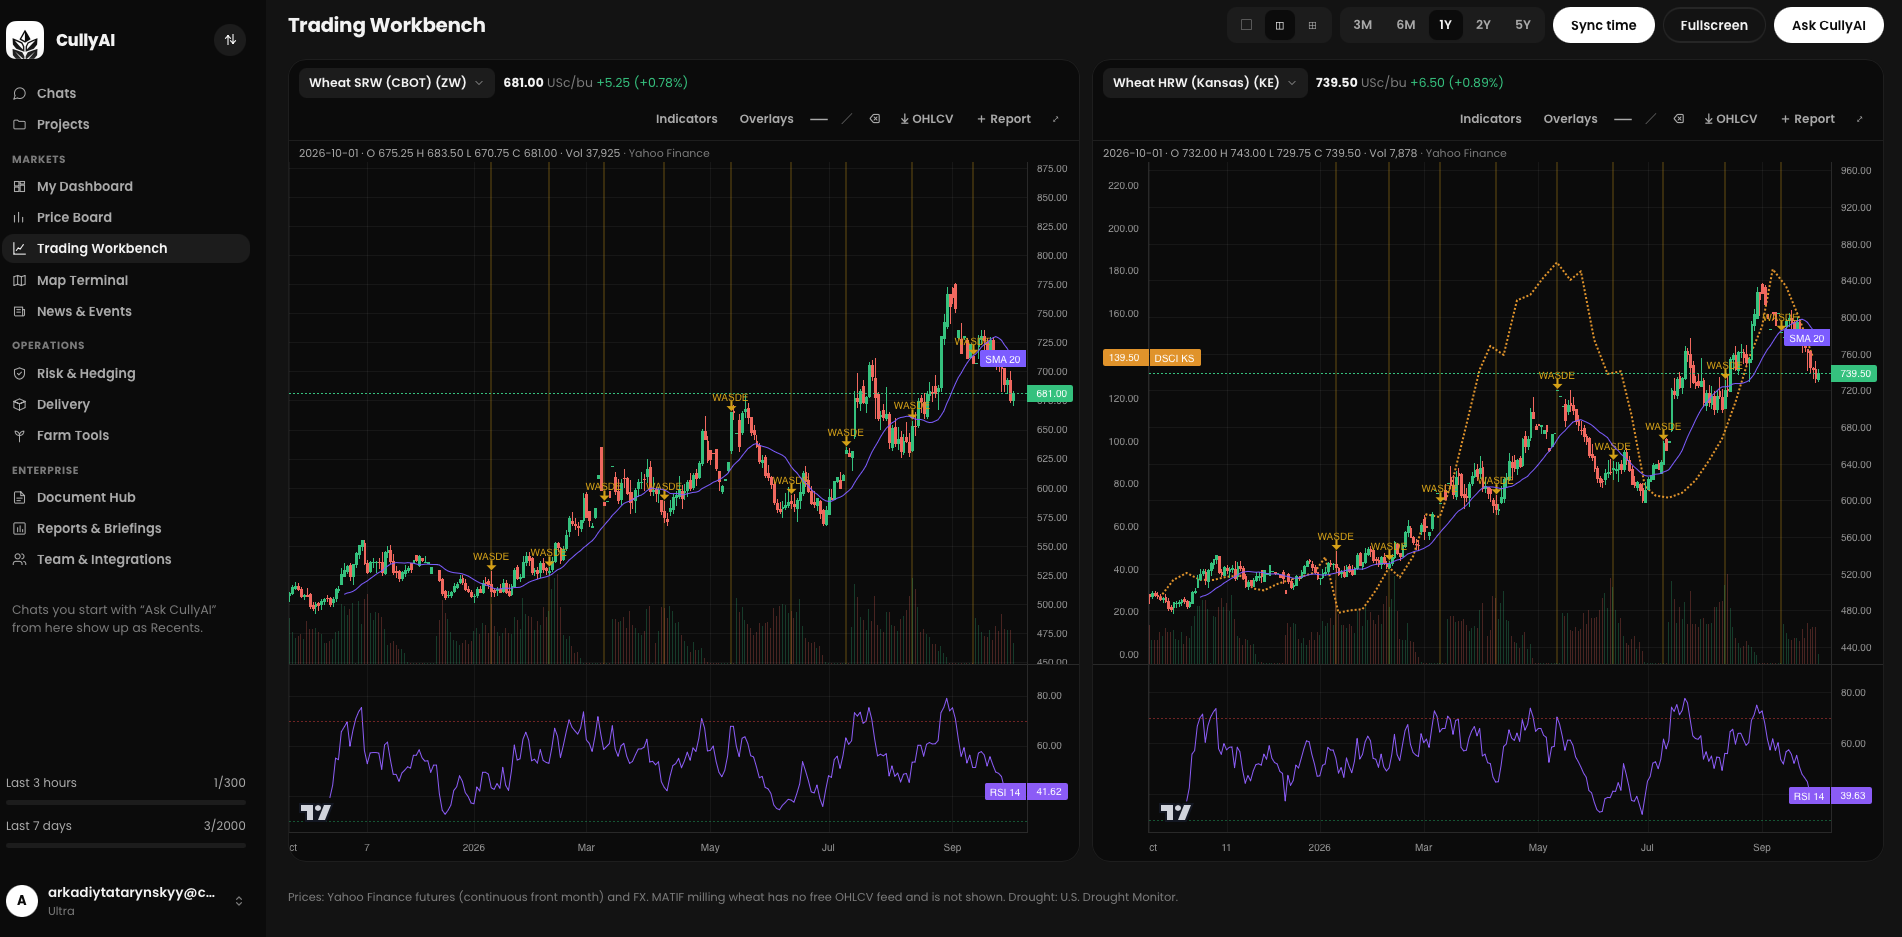Go to My Dashboard

pos(126,186)
